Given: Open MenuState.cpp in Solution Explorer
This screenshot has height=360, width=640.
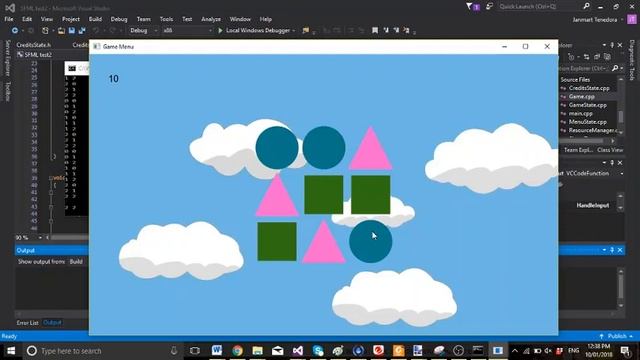Looking at the screenshot, I should coord(587,122).
